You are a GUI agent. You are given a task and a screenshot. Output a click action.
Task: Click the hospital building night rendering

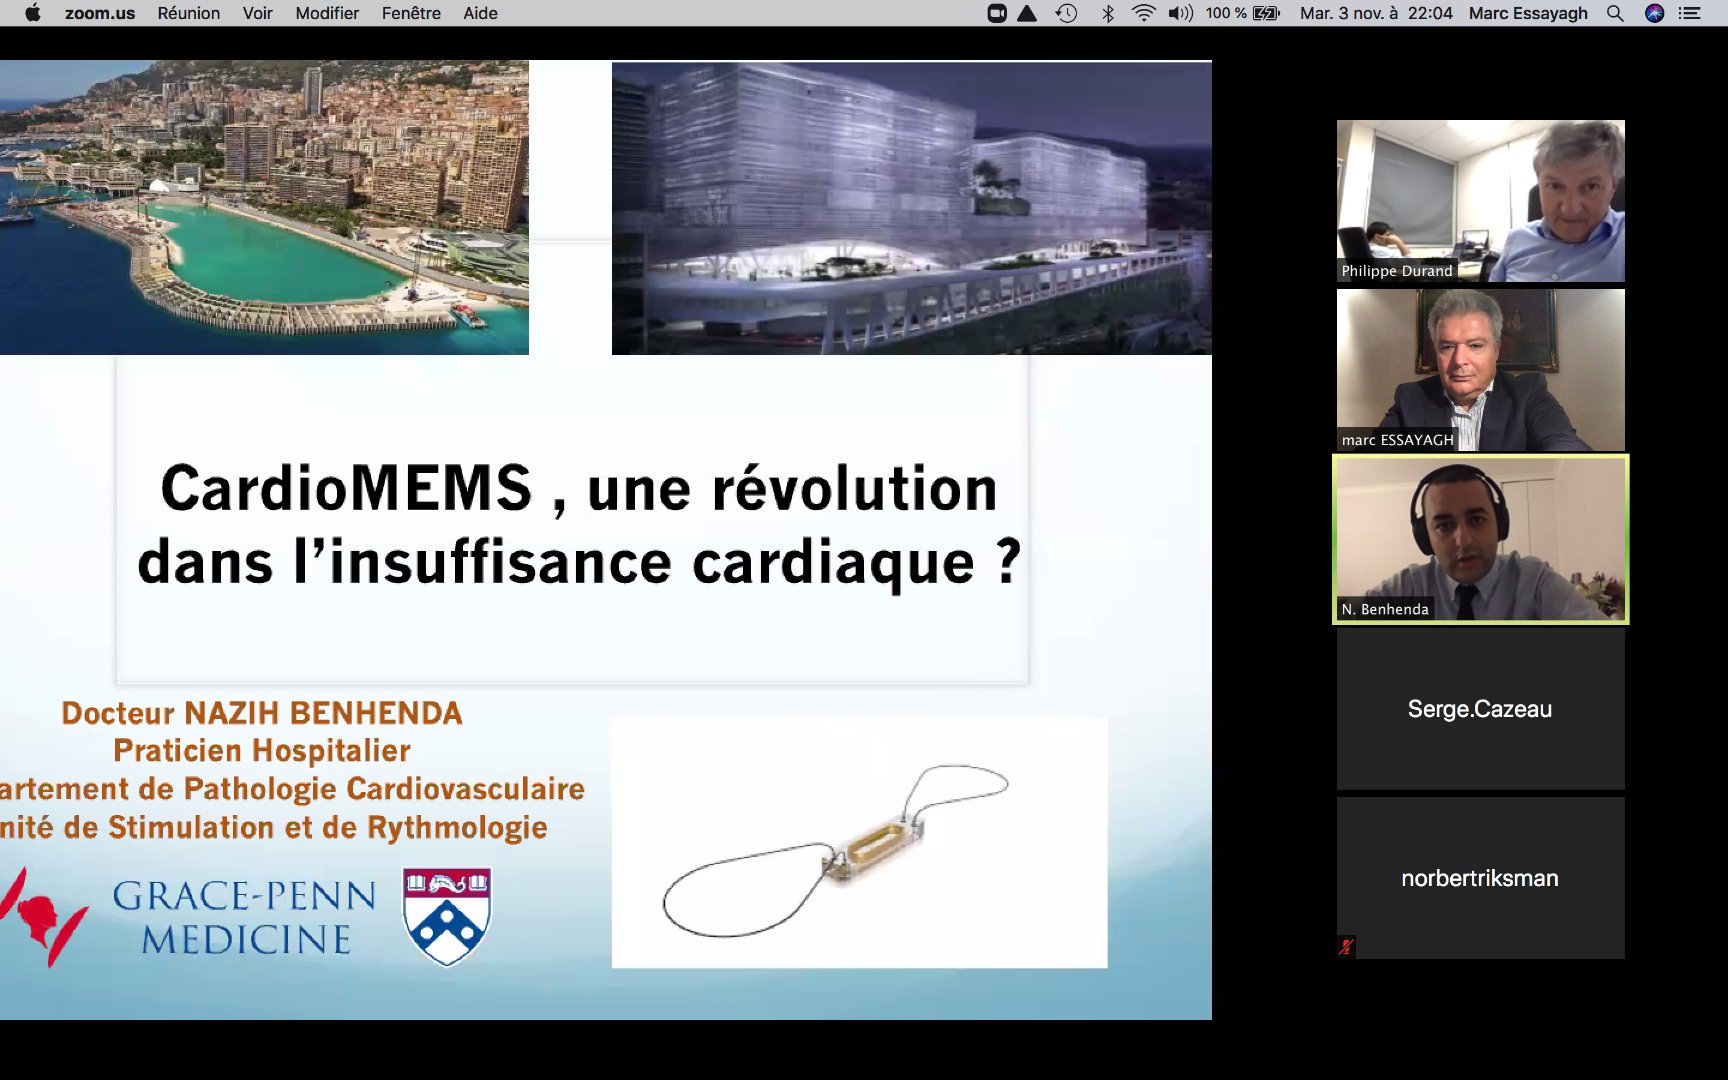pyautogui.click(x=912, y=208)
